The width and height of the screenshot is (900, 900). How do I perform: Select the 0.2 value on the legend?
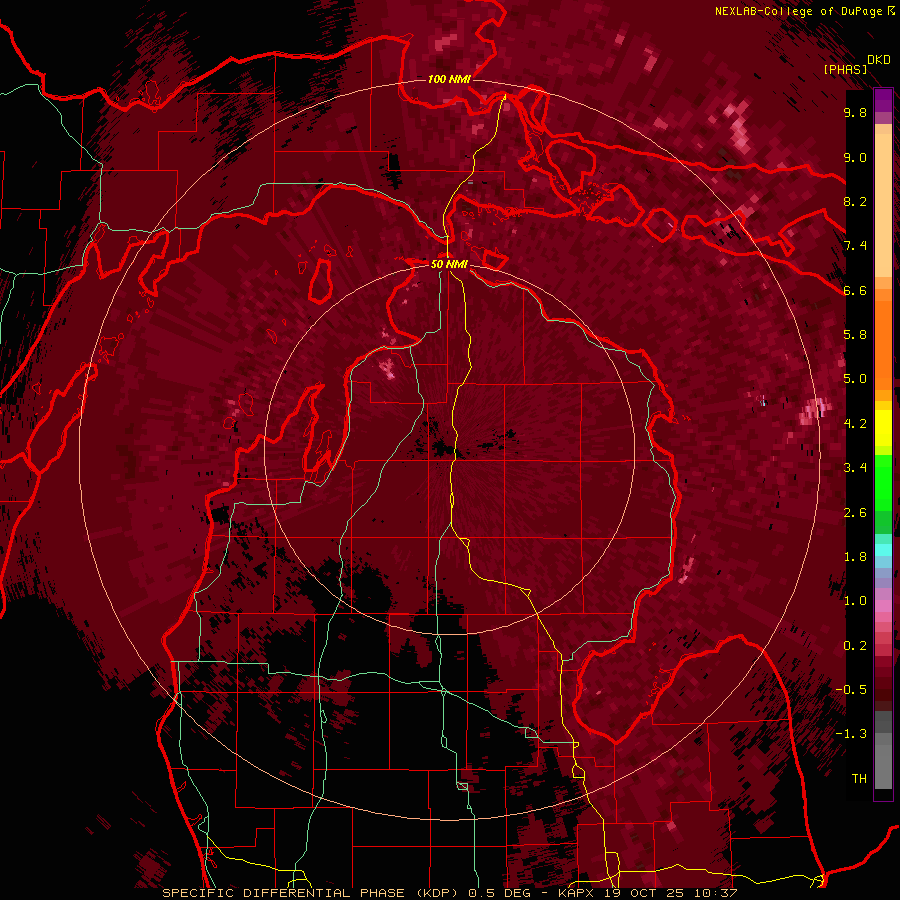click(855, 646)
